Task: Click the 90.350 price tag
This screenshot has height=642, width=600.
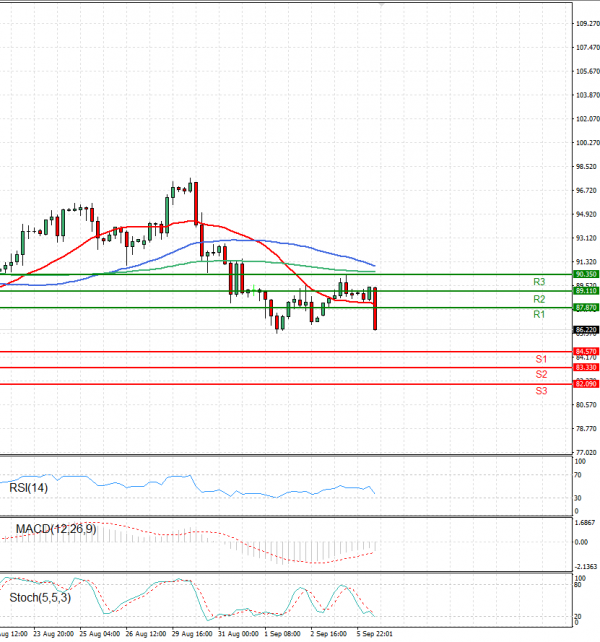Action: coord(586,274)
